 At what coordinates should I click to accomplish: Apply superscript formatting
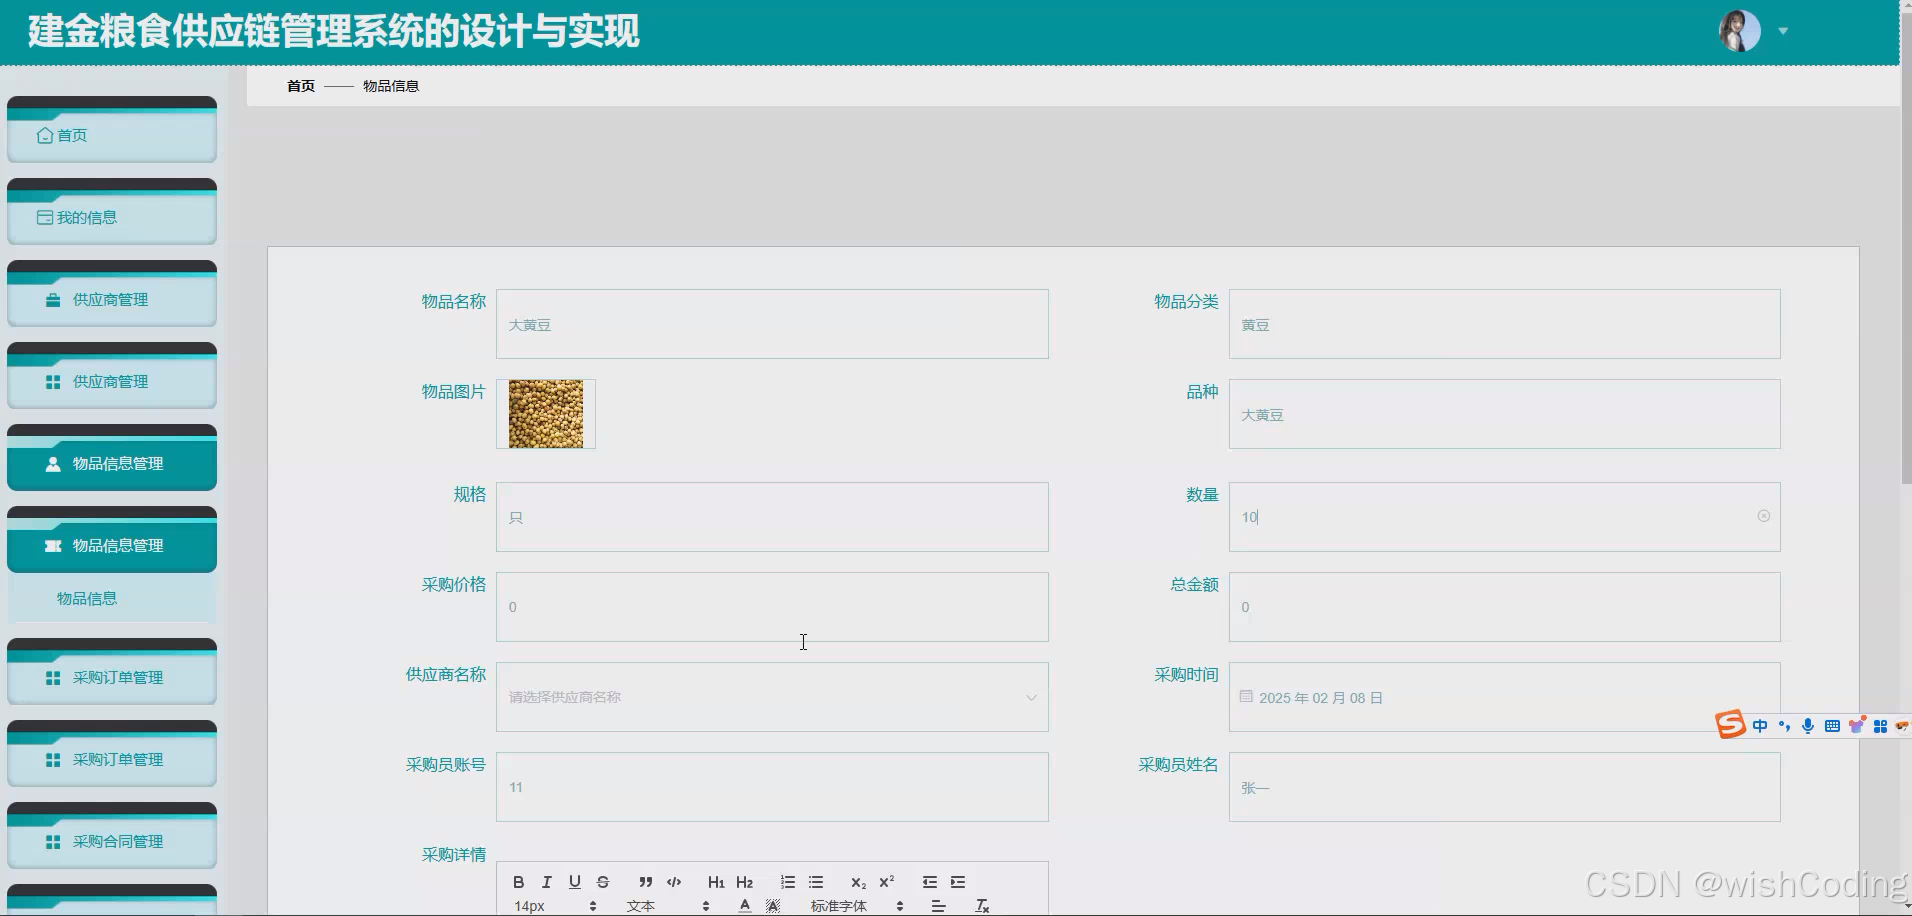point(886,881)
